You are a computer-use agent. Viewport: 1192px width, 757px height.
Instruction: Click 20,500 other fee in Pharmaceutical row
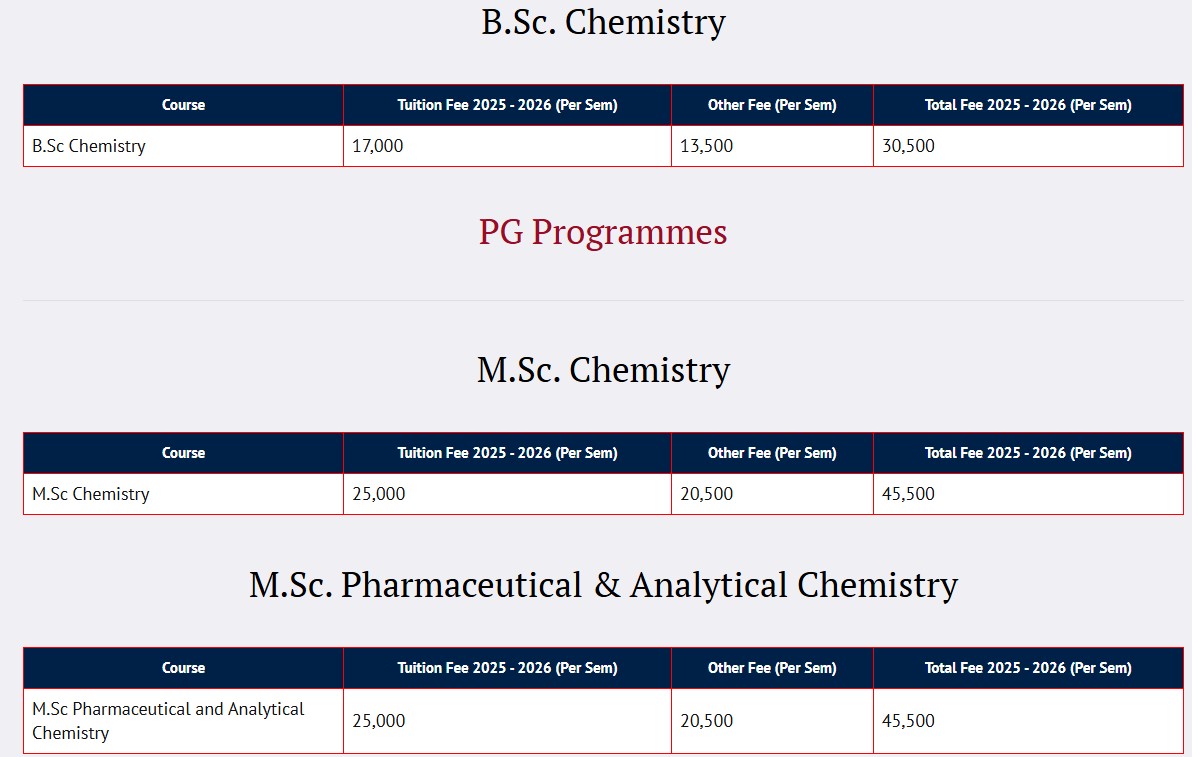point(706,721)
